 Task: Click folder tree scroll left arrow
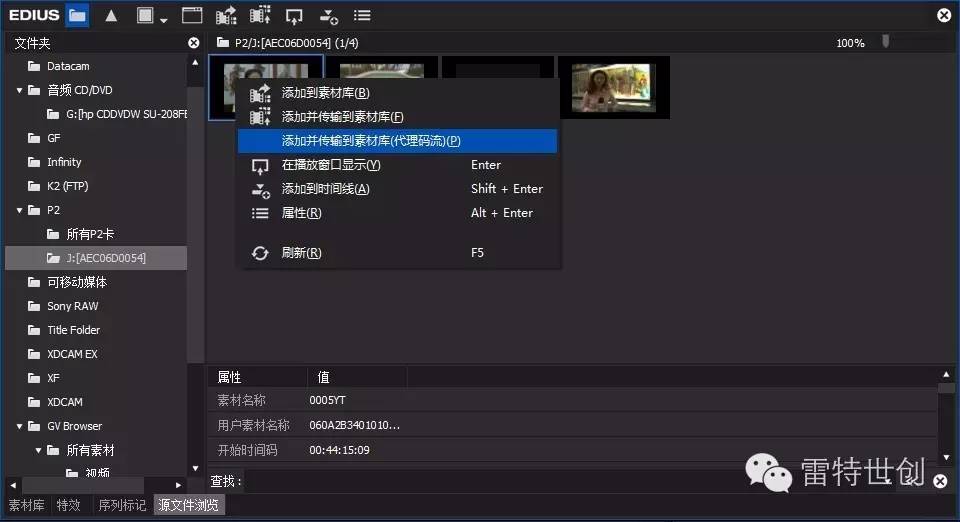point(13,485)
